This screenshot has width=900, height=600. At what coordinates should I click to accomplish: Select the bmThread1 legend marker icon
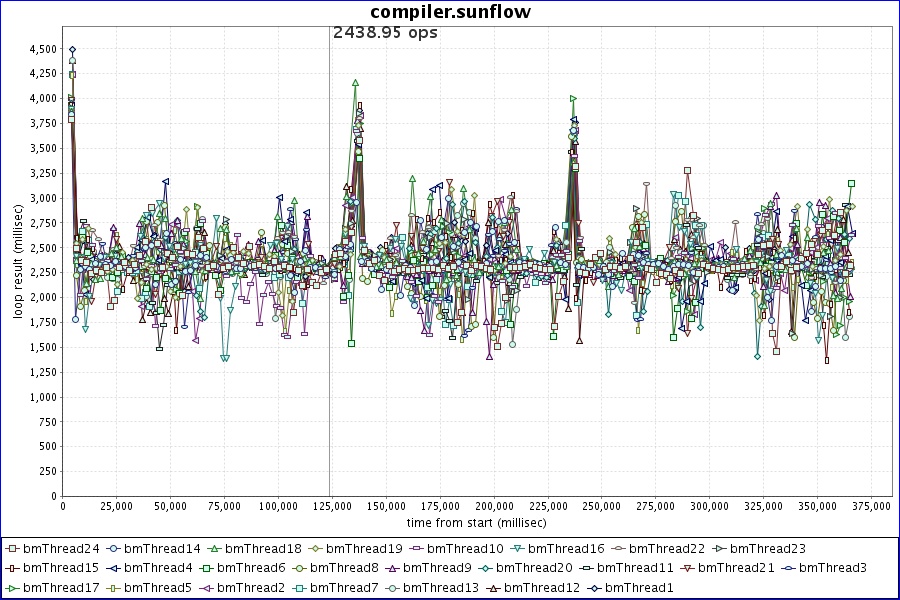tap(594, 587)
